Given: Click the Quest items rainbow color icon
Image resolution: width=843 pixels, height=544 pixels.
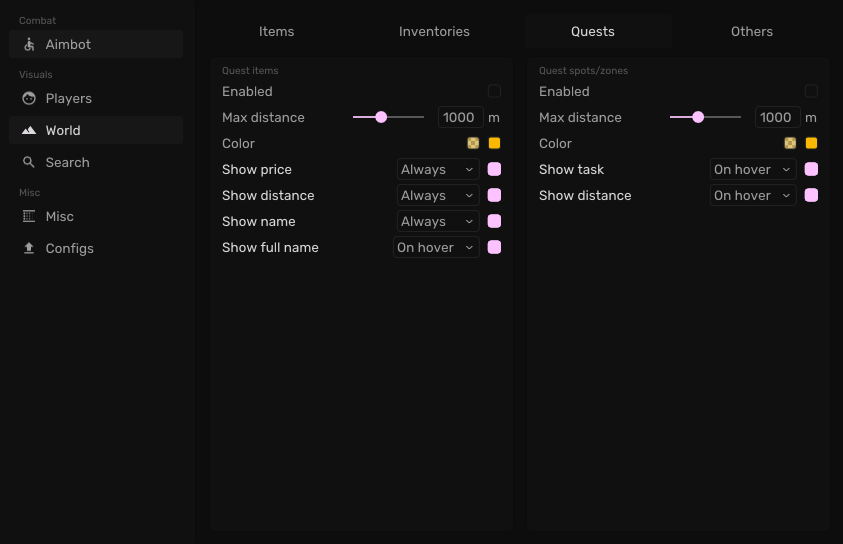Looking at the screenshot, I should [x=473, y=144].
